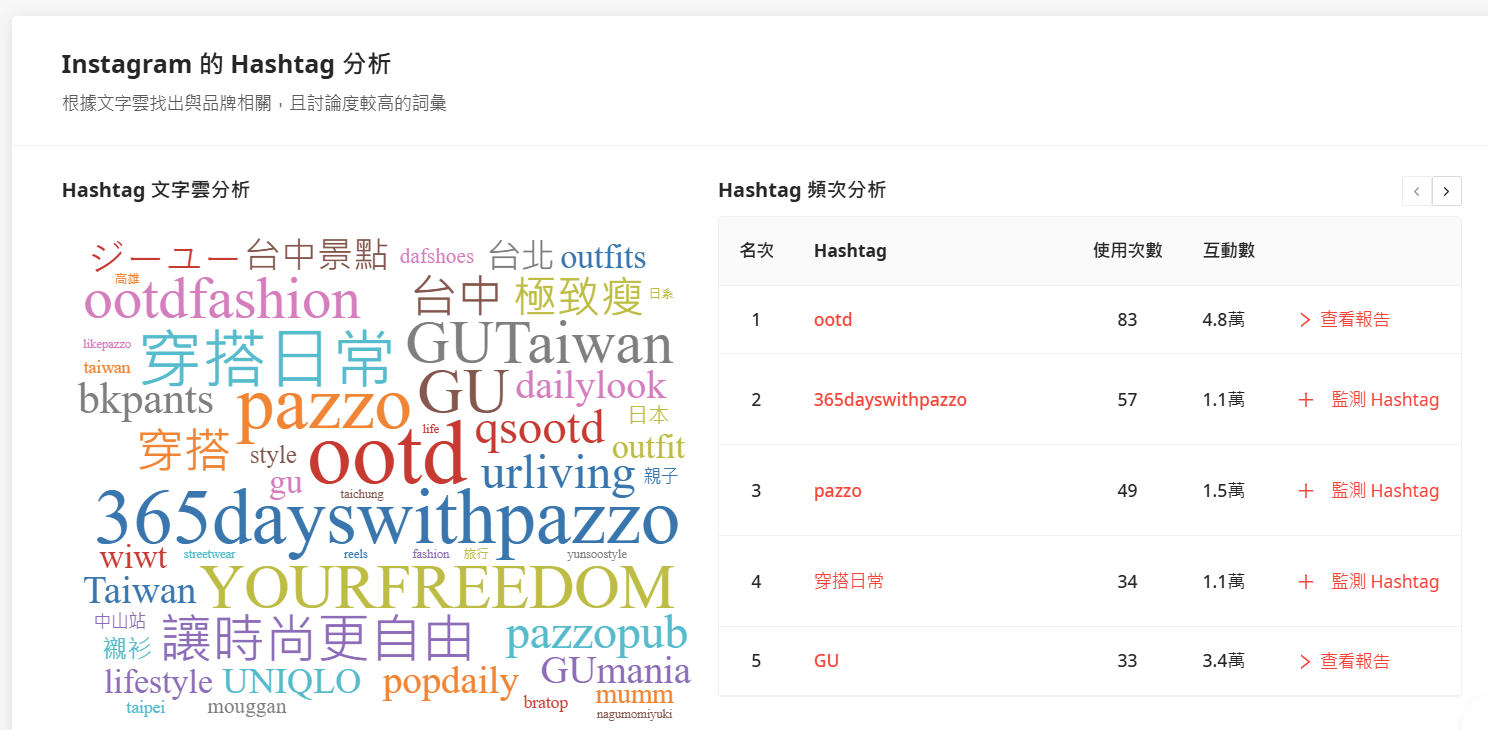This screenshot has width=1488, height=730.
Task: Click 極致瘦 in the word cloud
Action: point(579,297)
